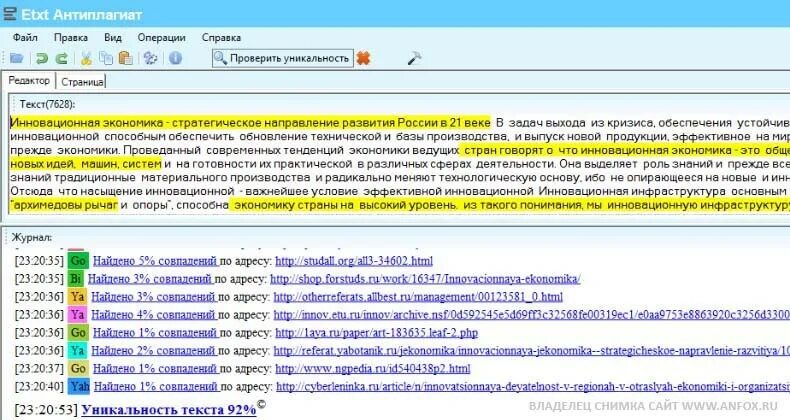Open the Файл menu
The width and height of the screenshot is (790, 420).
[25, 38]
